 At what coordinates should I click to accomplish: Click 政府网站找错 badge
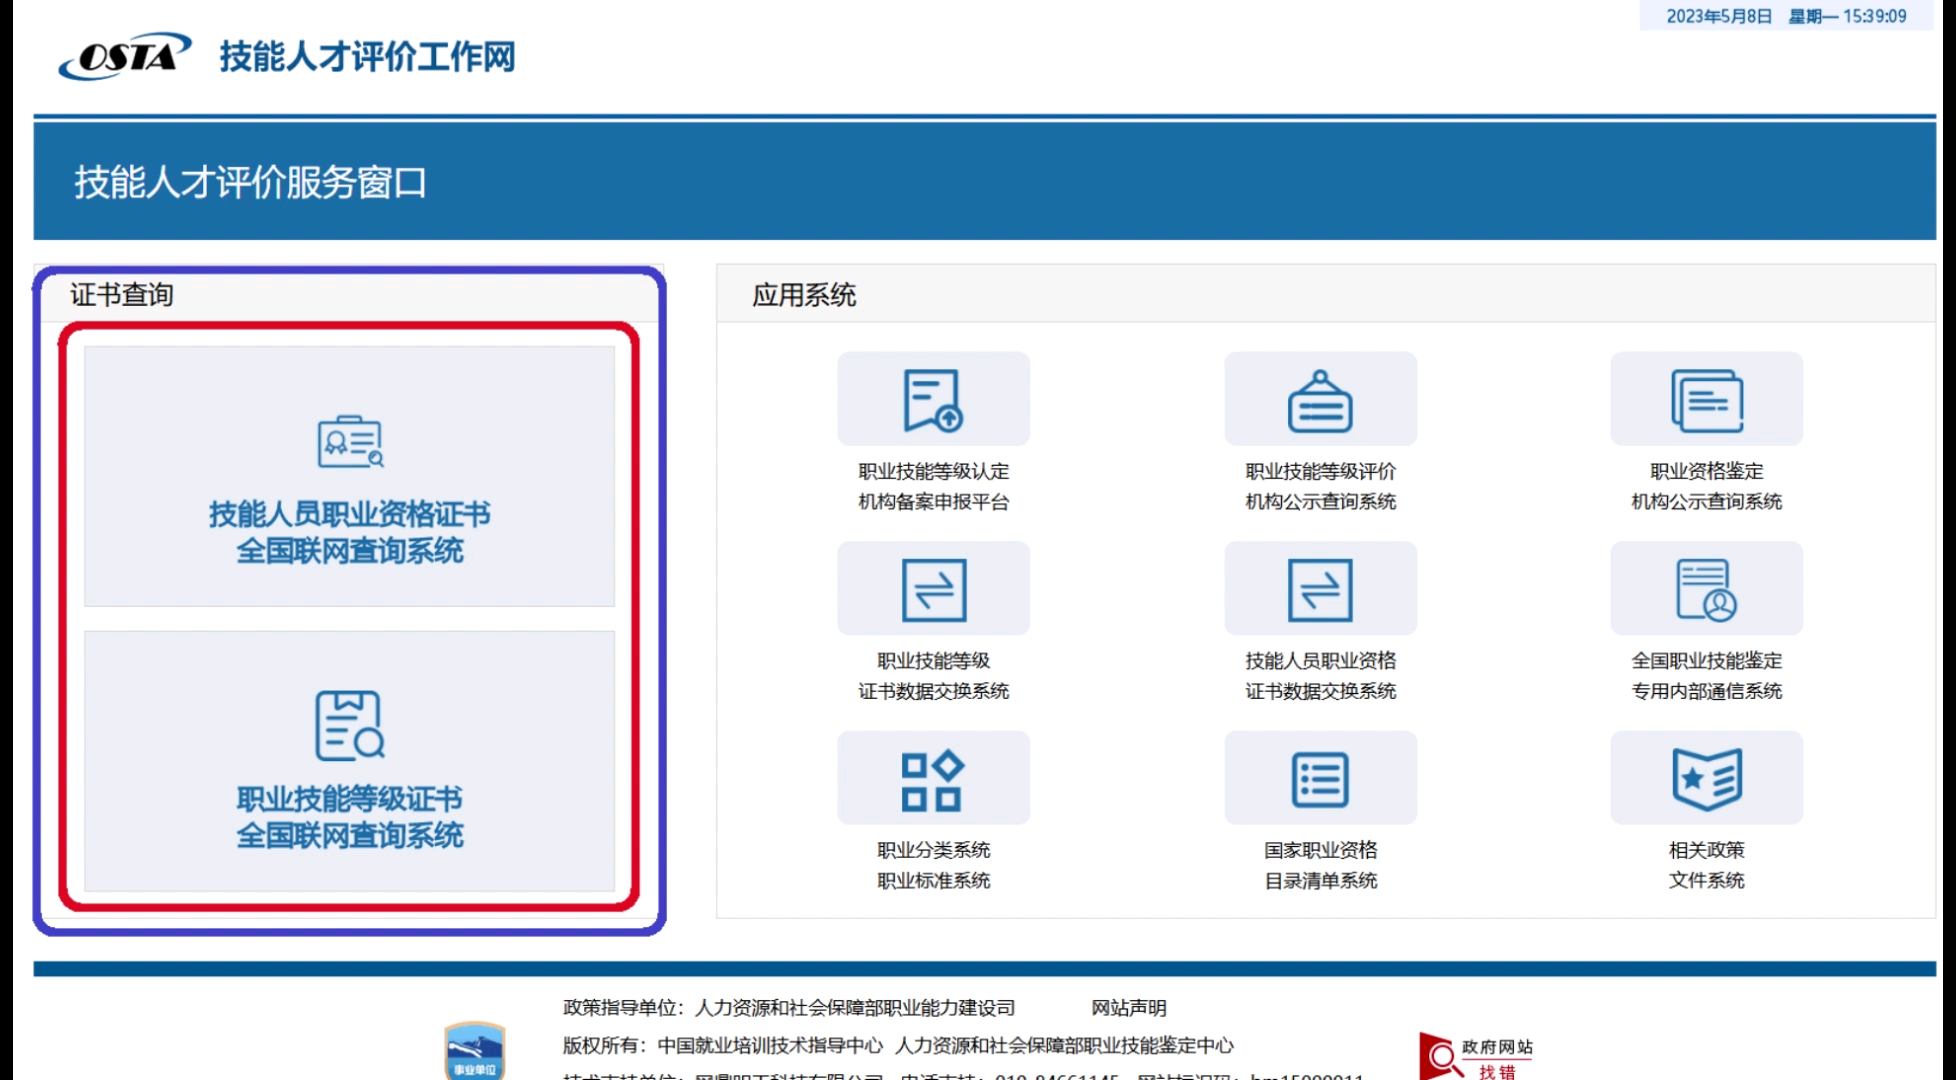tap(1476, 1056)
